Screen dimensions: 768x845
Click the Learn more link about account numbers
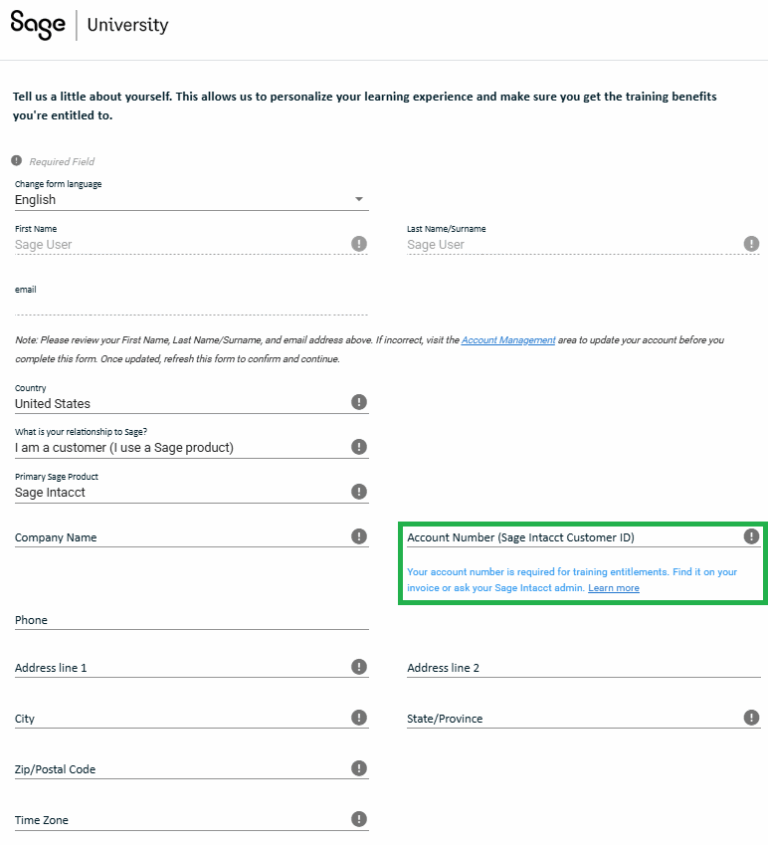pos(613,587)
